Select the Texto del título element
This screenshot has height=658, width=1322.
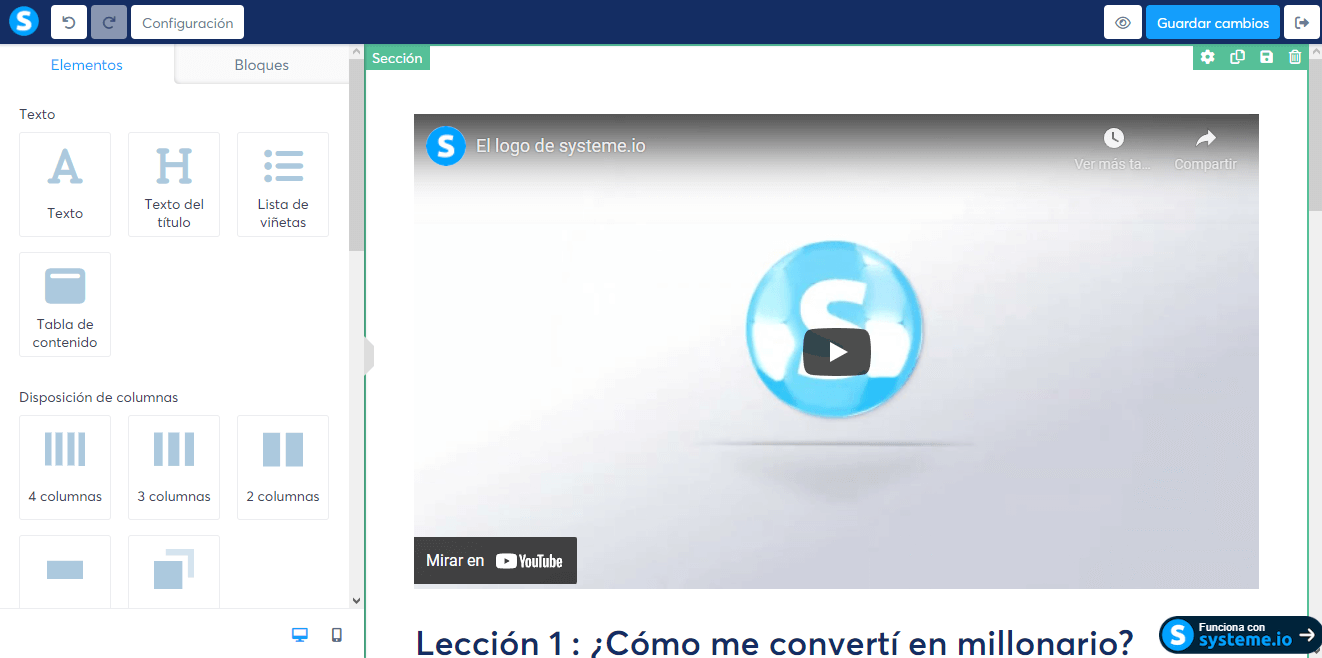[174, 185]
